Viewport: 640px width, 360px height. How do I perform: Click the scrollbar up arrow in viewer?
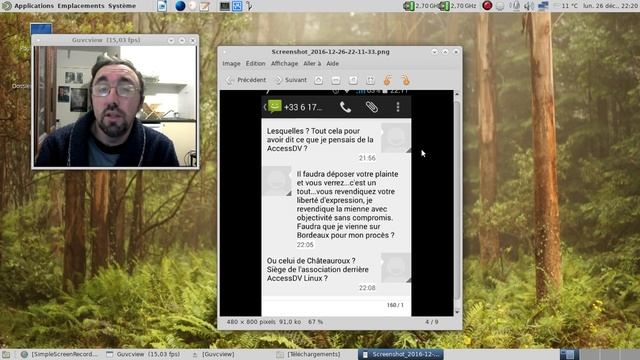click(x=457, y=94)
